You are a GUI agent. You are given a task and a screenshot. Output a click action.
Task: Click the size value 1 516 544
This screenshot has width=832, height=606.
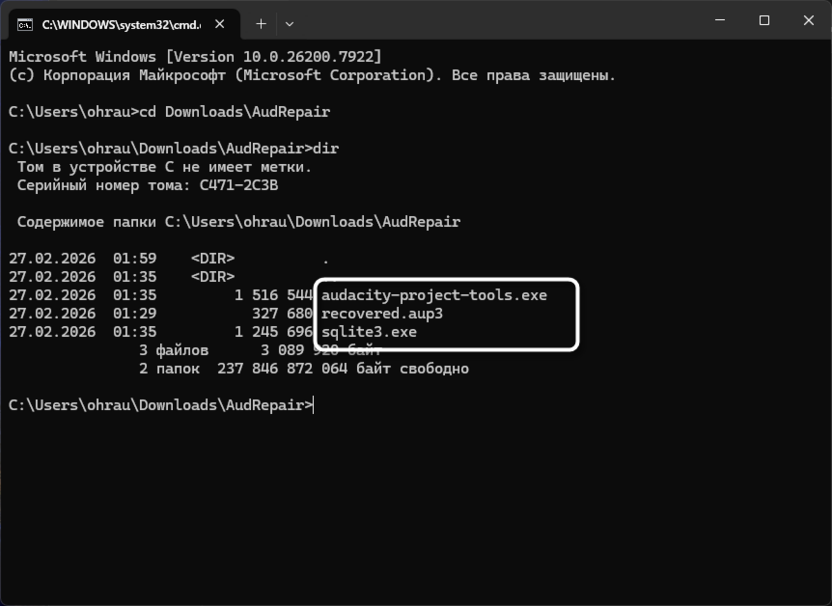[x=273, y=296]
